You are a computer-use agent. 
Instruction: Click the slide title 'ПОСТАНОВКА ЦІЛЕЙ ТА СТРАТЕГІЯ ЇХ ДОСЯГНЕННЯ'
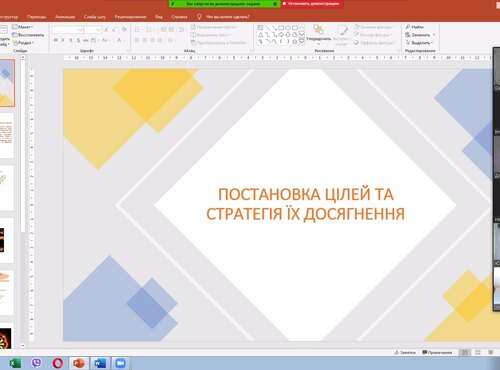pos(306,204)
